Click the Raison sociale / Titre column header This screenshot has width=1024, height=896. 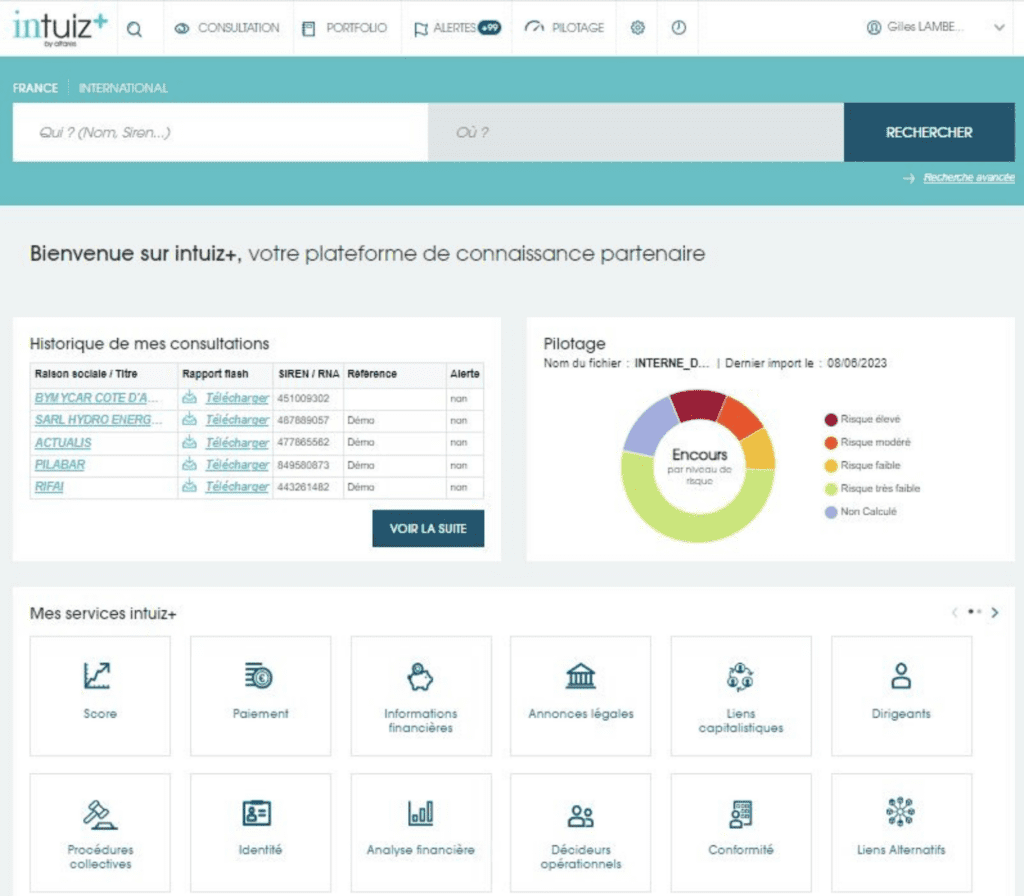click(x=86, y=374)
